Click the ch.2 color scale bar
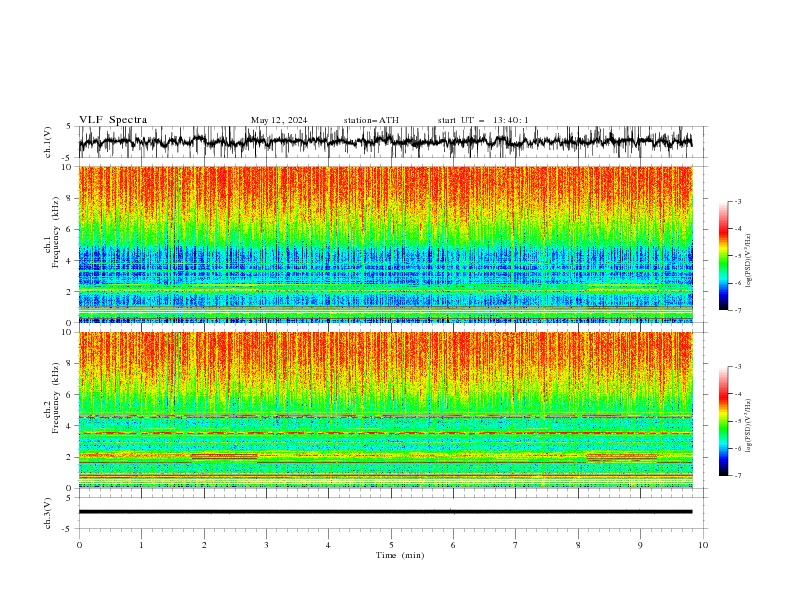792x612 pixels. (724, 421)
